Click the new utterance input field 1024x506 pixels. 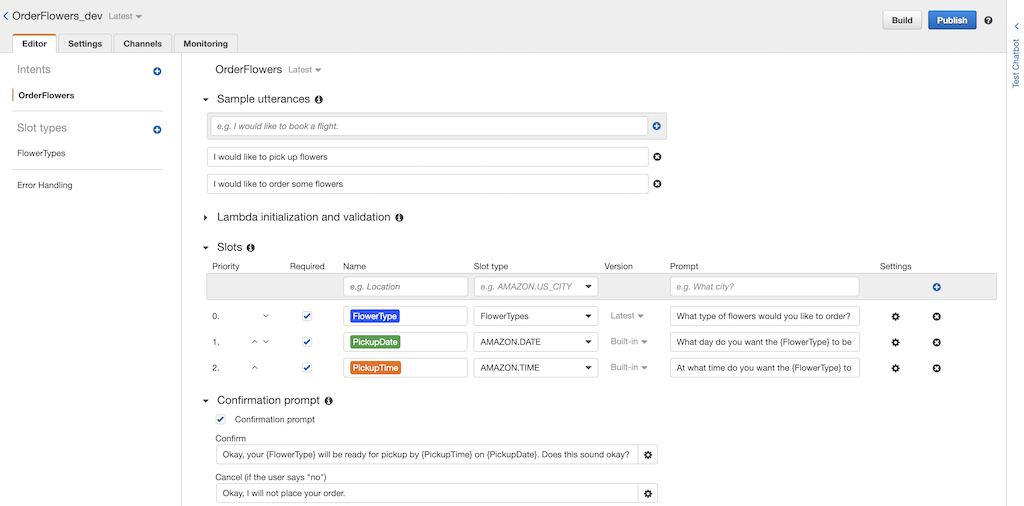pos(429,126)
